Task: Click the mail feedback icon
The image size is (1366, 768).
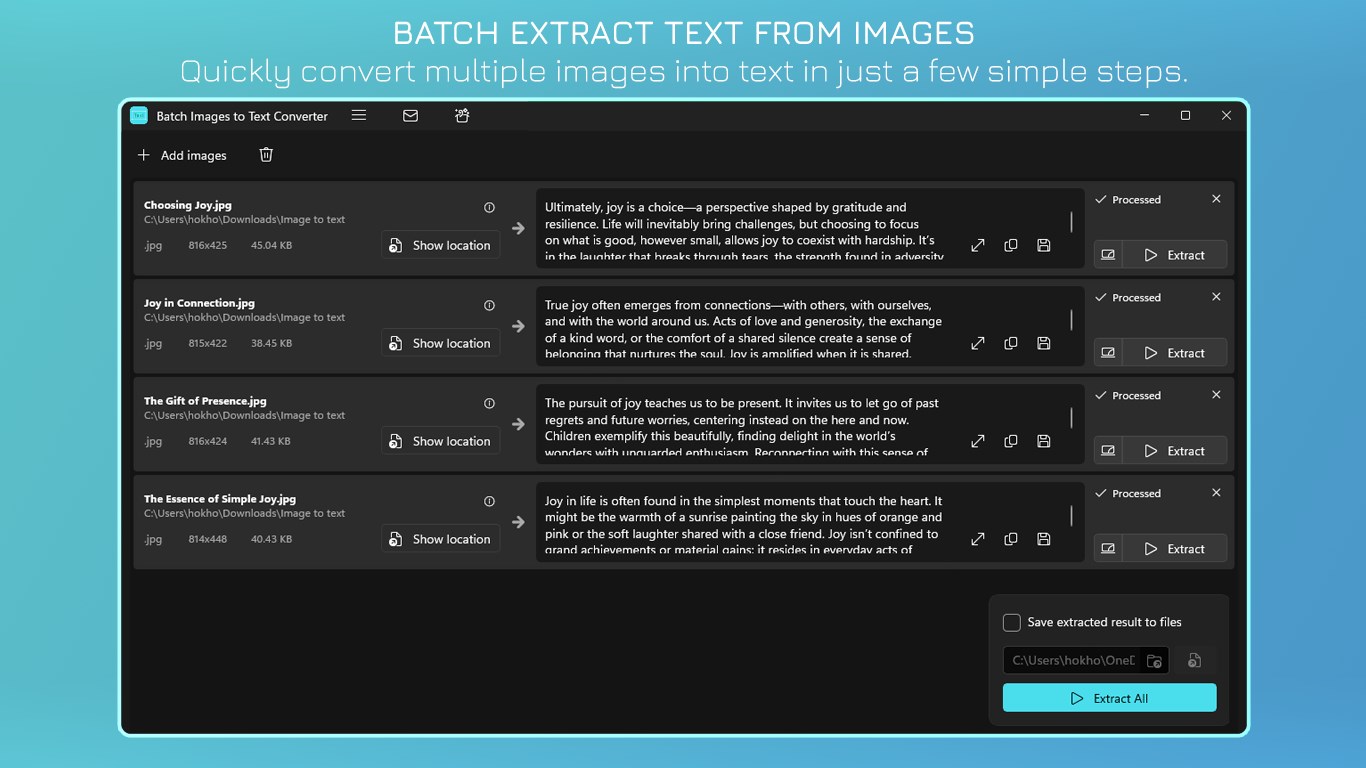Action: pos(410,115)
